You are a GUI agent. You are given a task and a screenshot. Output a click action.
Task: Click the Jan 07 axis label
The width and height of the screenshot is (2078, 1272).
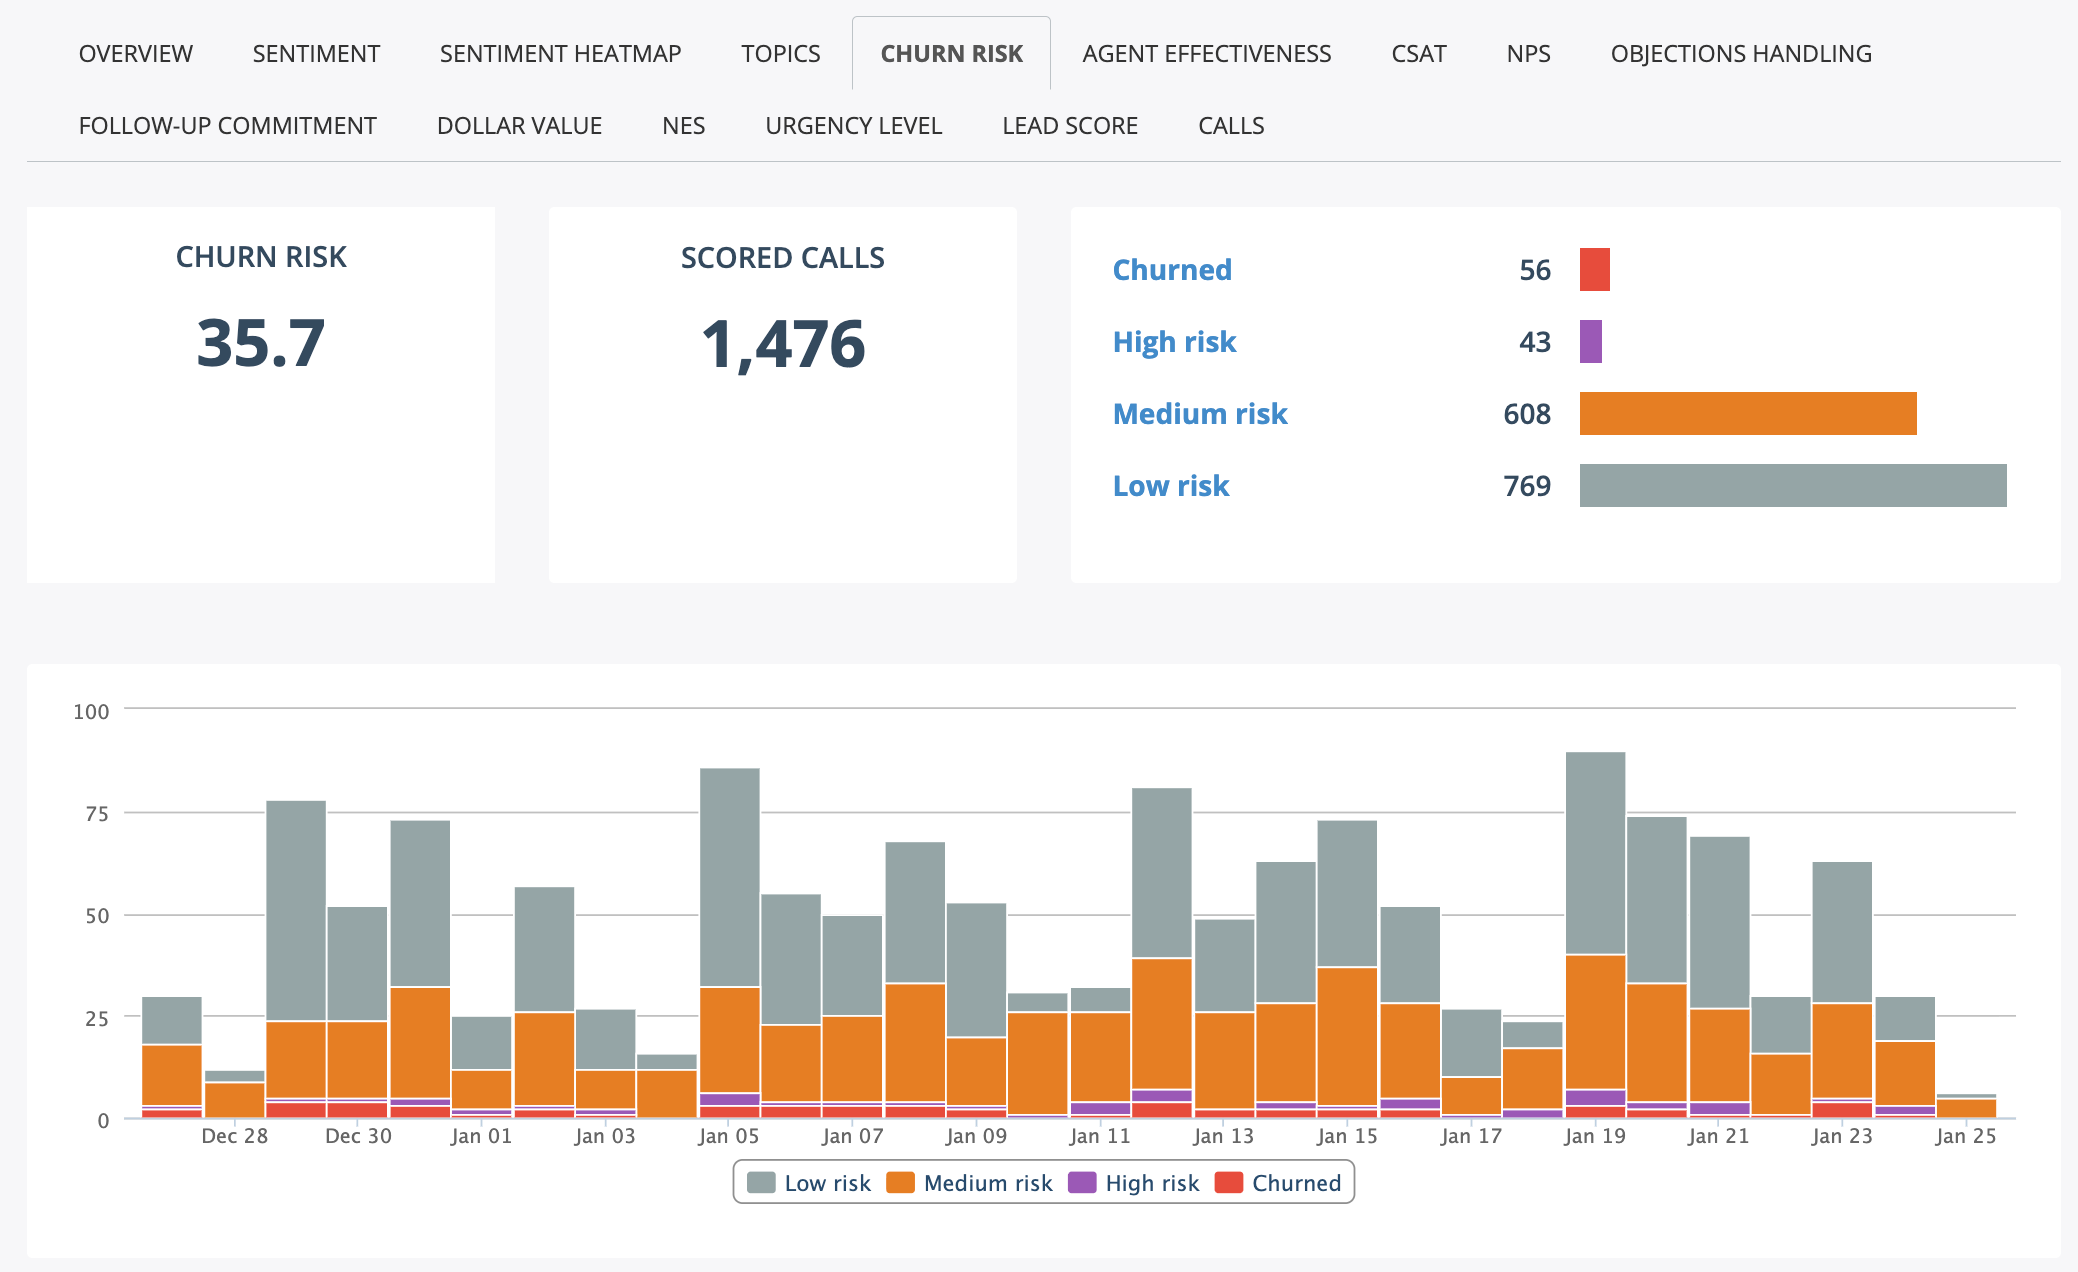click(x=853, y=1136)
